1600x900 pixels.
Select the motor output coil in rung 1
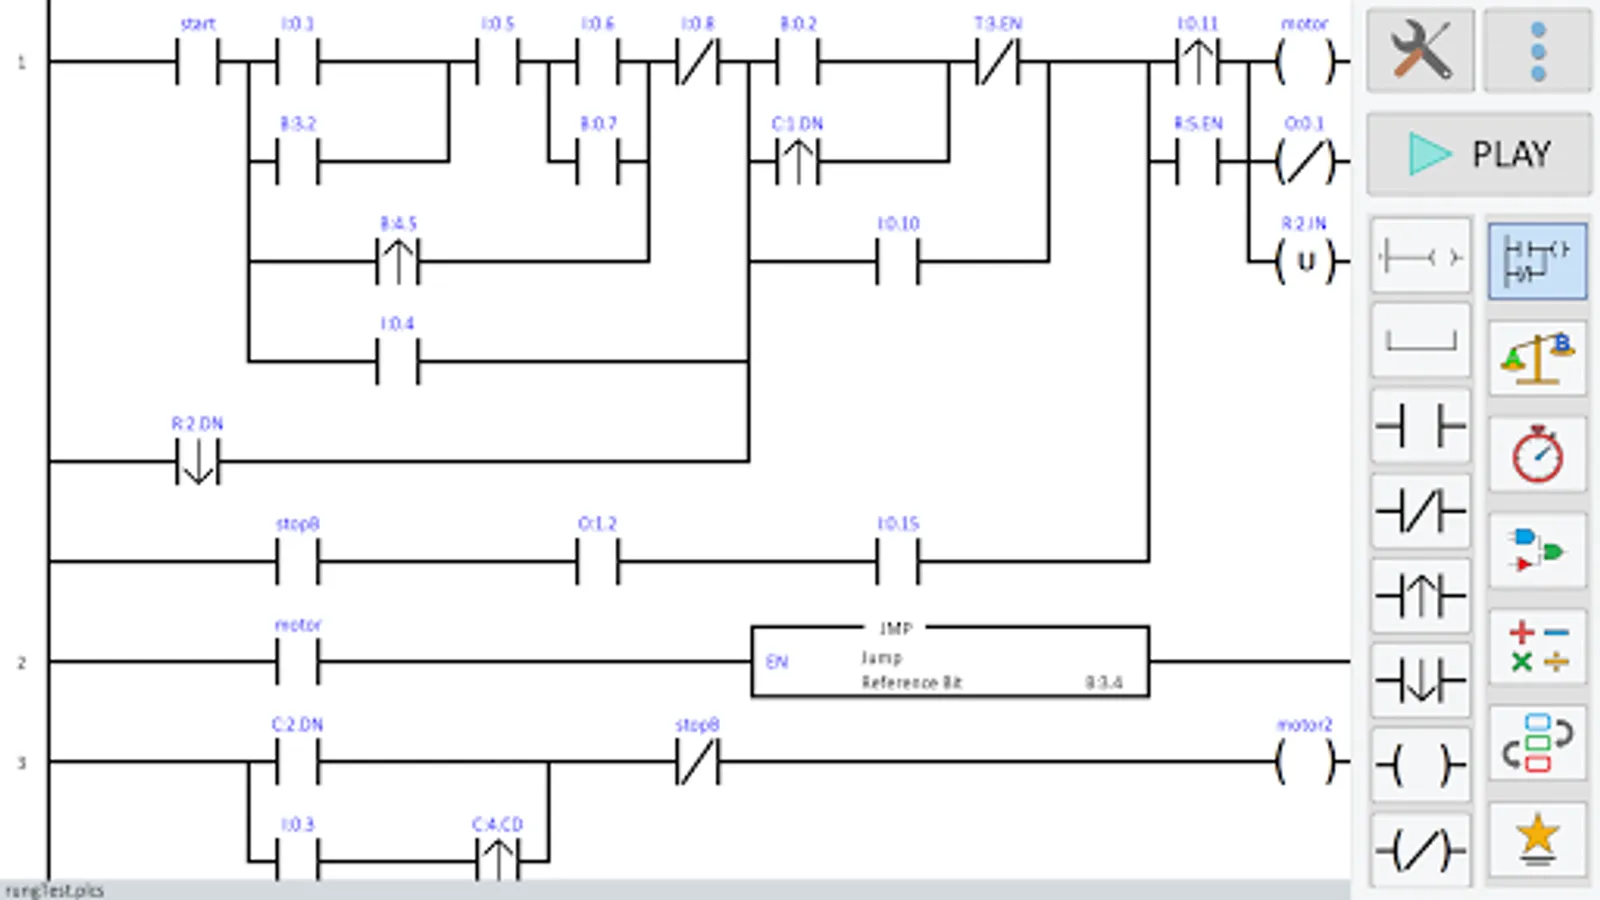[x=1305, y=62]
